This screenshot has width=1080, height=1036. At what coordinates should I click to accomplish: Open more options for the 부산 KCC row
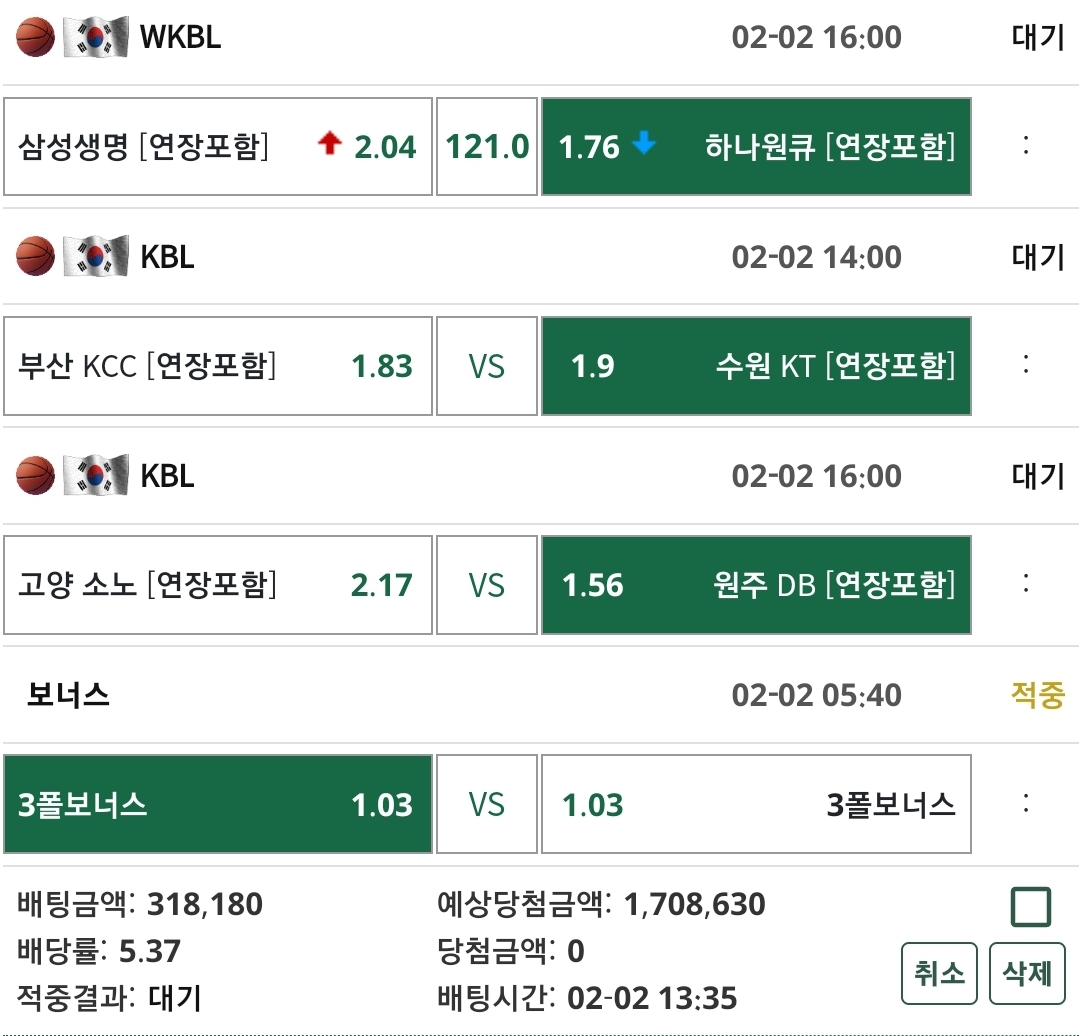(x=1026, y=366)
